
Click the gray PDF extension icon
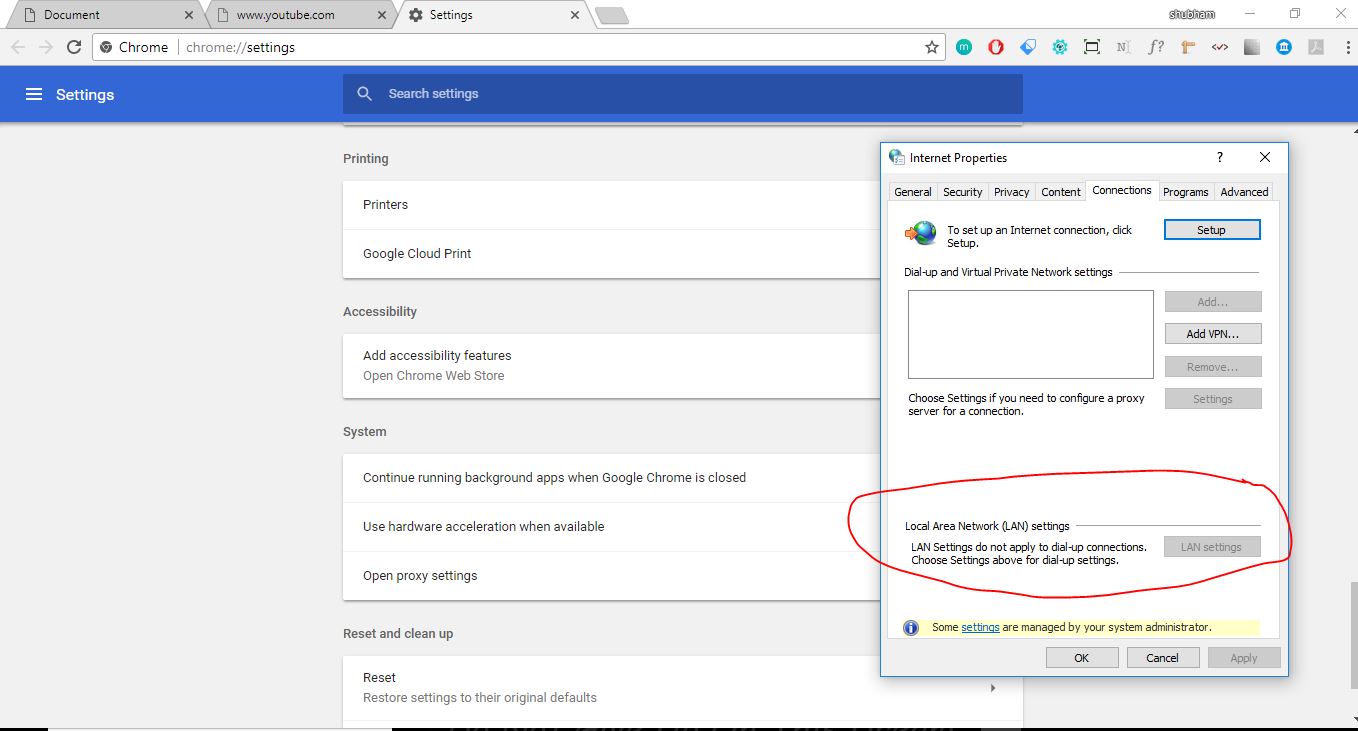(x=1316, y=47)
